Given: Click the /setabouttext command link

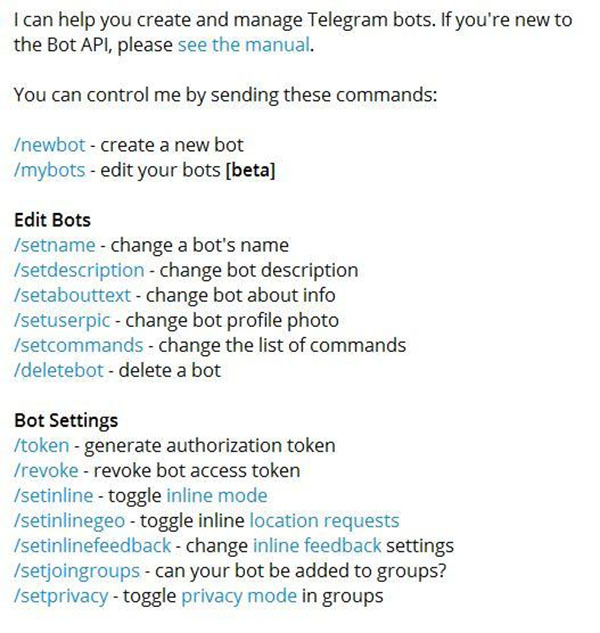Looking at the screenshot, I should point(72,295).
